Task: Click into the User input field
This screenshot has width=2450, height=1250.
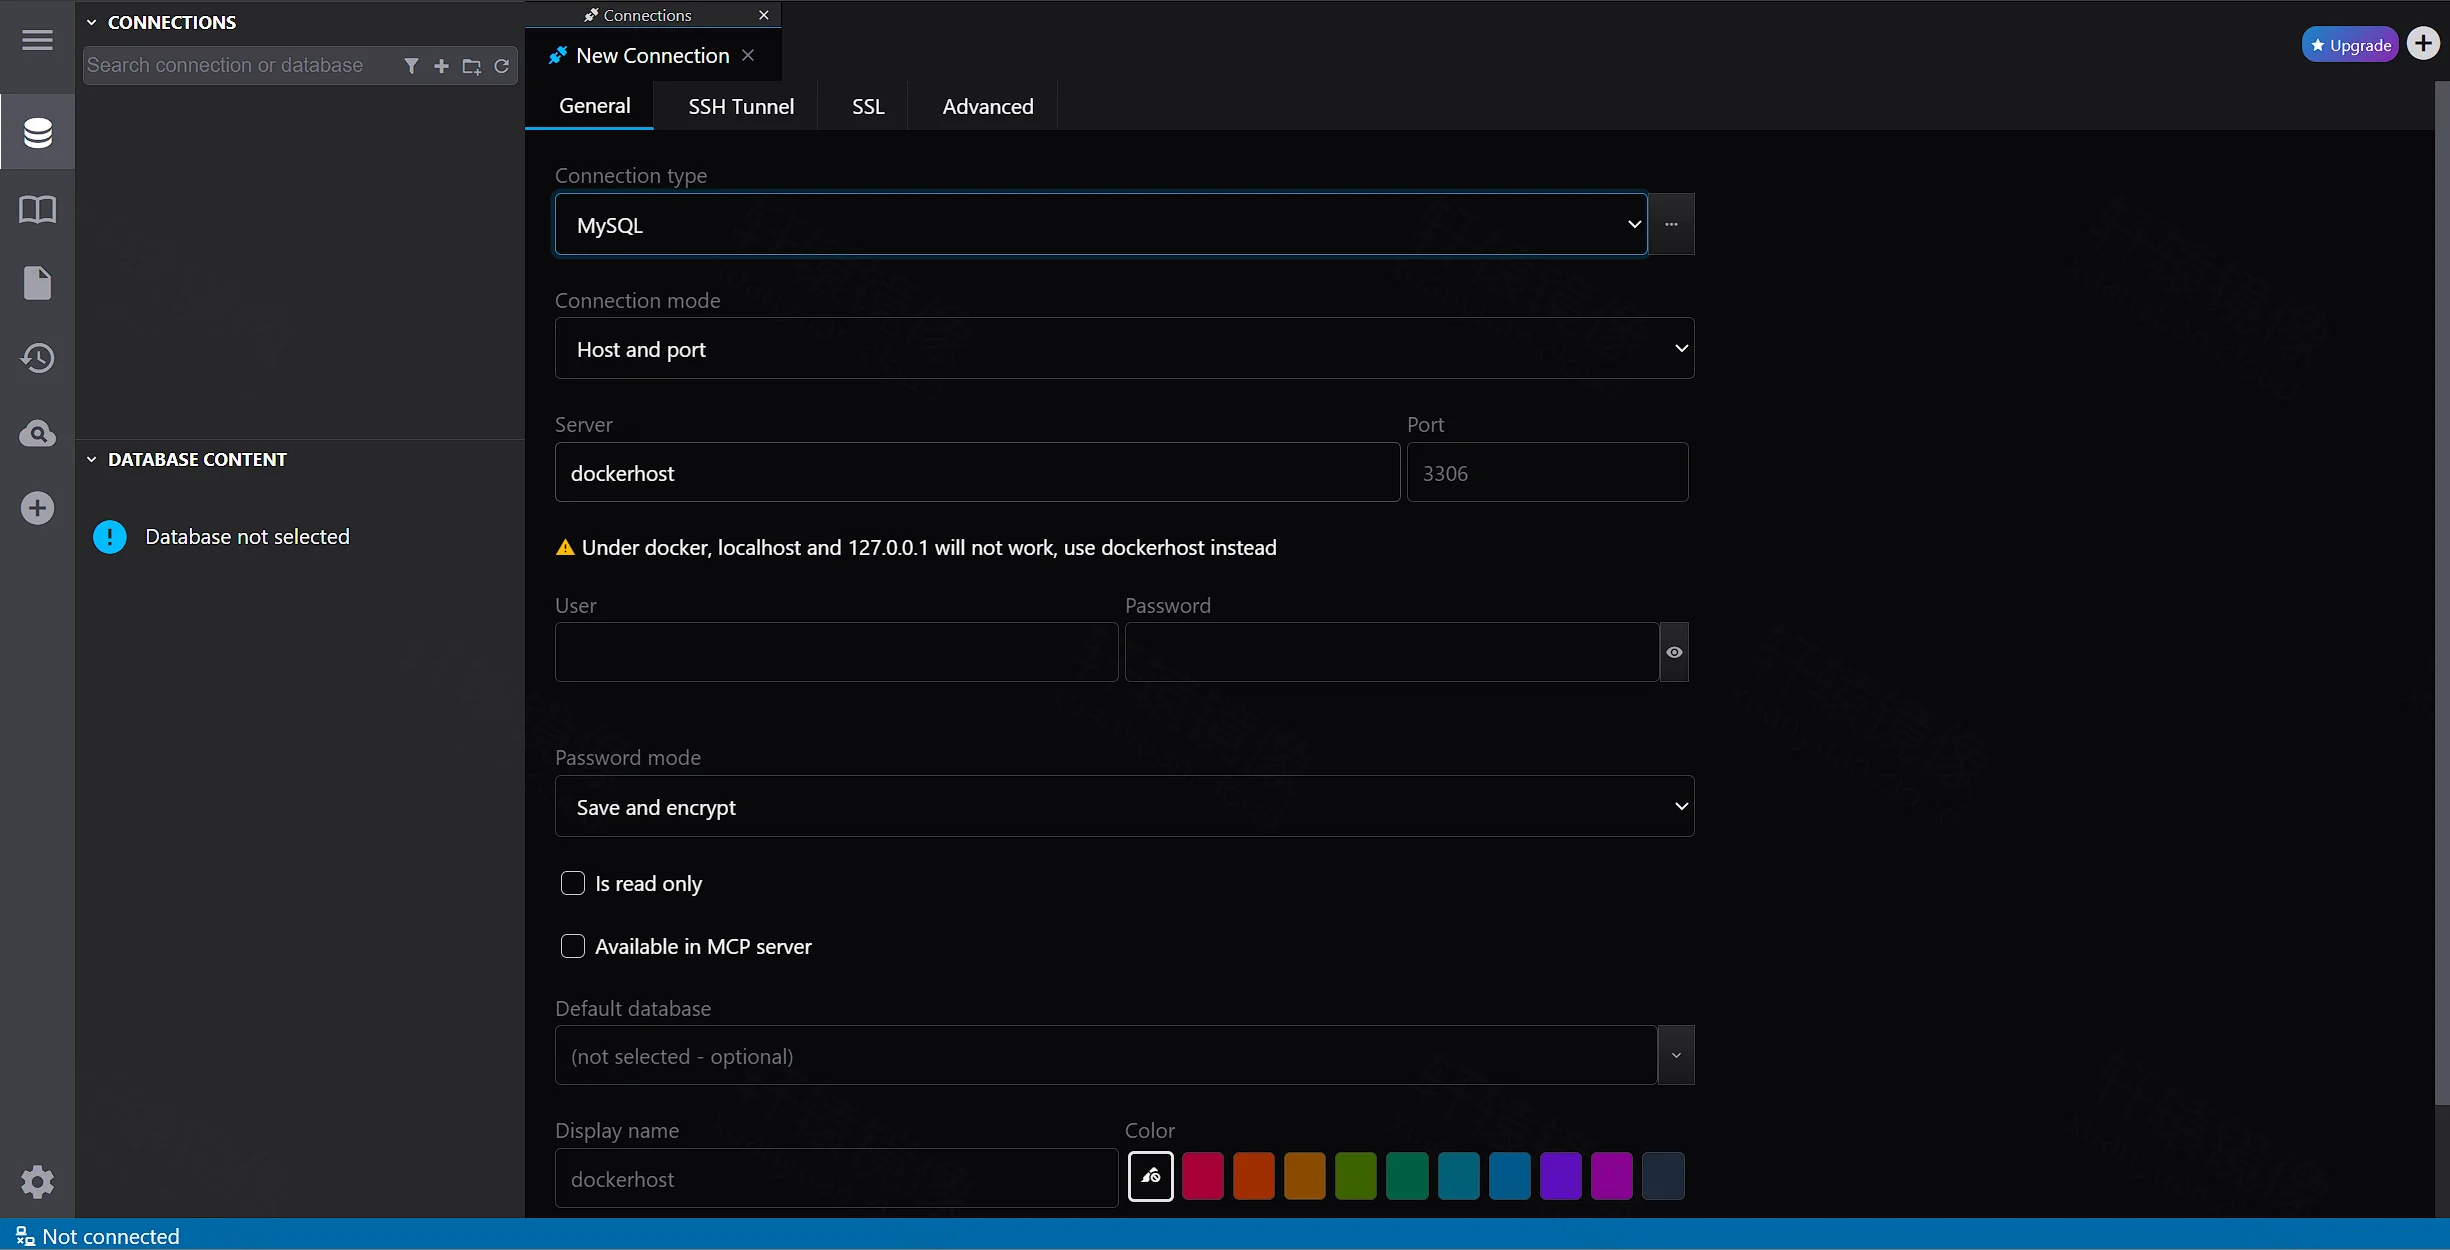Action: [x=836, y=652]
